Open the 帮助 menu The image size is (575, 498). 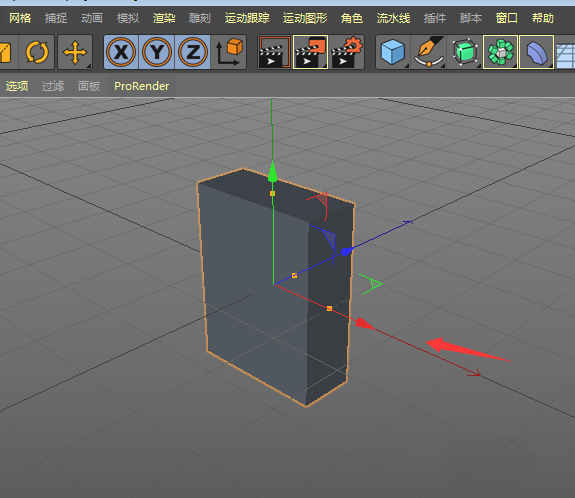pos(543,18)
